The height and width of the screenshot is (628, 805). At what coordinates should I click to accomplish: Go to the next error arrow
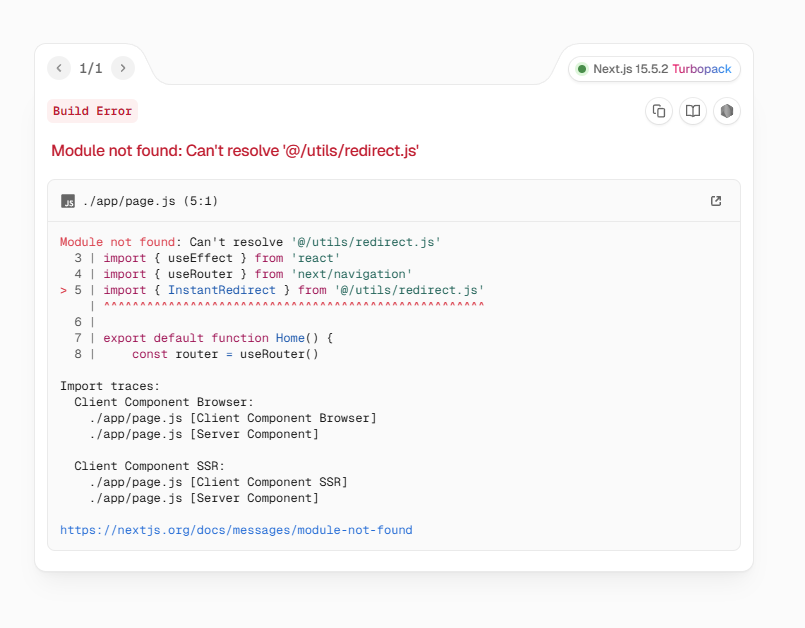[123, 68]
